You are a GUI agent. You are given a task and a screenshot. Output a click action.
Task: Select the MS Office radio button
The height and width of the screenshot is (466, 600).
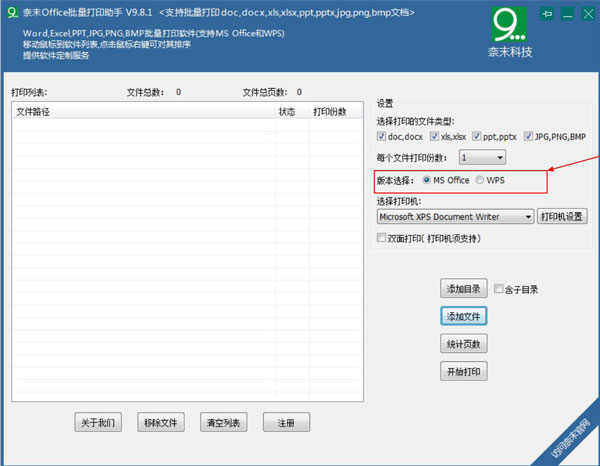[x=426, y=180]
